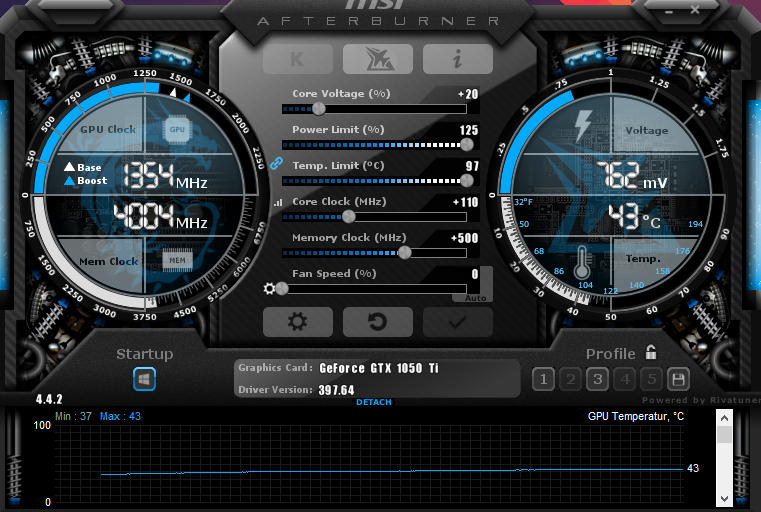Click GeForce GTX 1050 Ti text
This screenshot has height=512, width=761.
click(x=379, y=368)
